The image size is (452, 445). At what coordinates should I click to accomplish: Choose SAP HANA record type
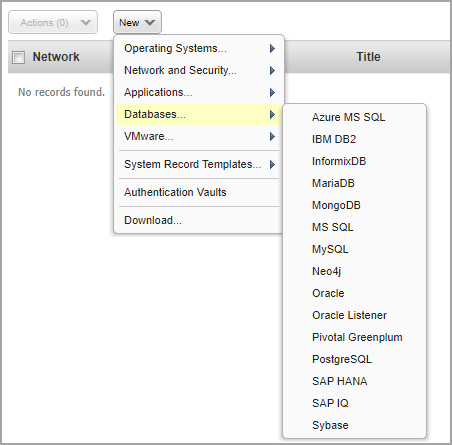(x=354, y=381)
